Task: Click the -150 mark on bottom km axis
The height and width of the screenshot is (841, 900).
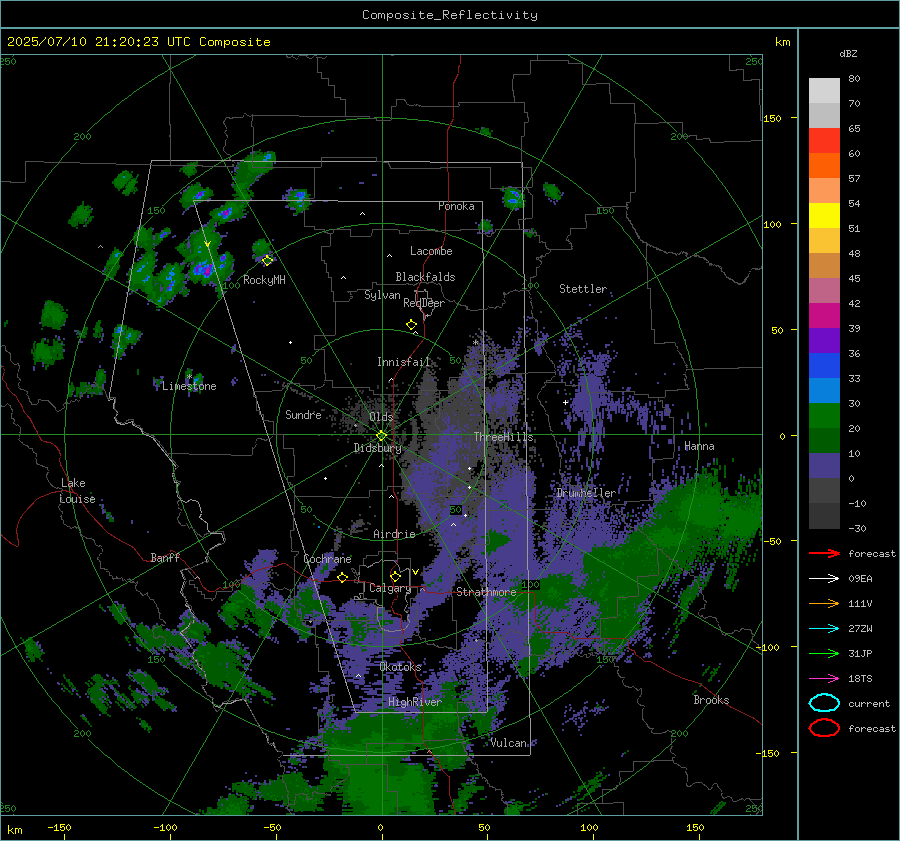Action: click(x=59, y=827)
